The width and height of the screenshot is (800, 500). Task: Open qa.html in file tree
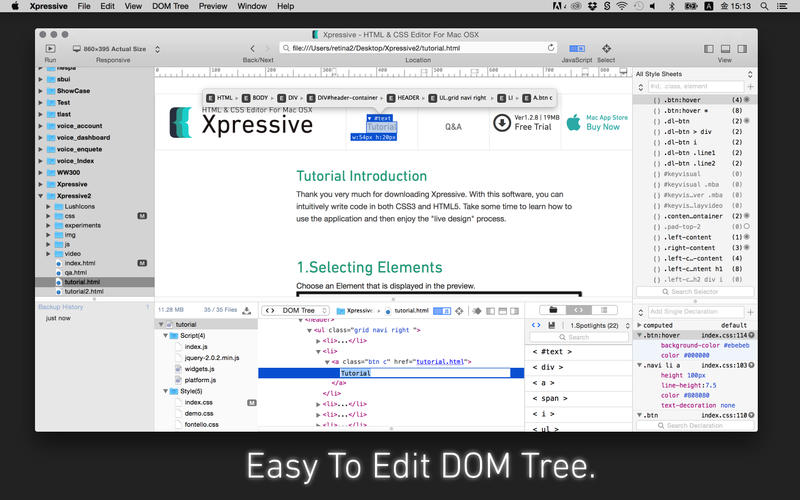(x=76, y=272)
